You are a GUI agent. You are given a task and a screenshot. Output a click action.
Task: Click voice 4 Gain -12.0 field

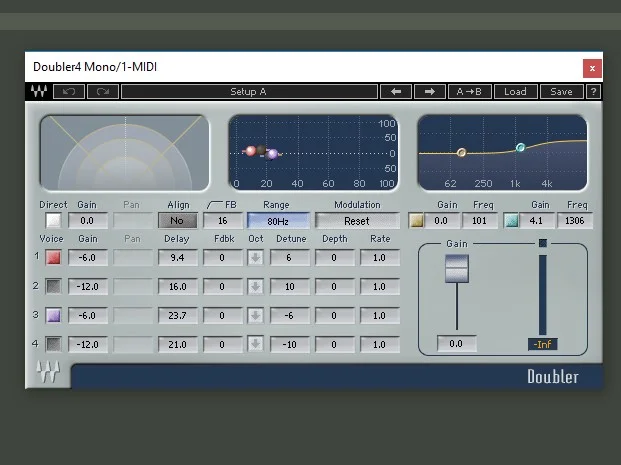pyautogui.click(x=88, y=344)
